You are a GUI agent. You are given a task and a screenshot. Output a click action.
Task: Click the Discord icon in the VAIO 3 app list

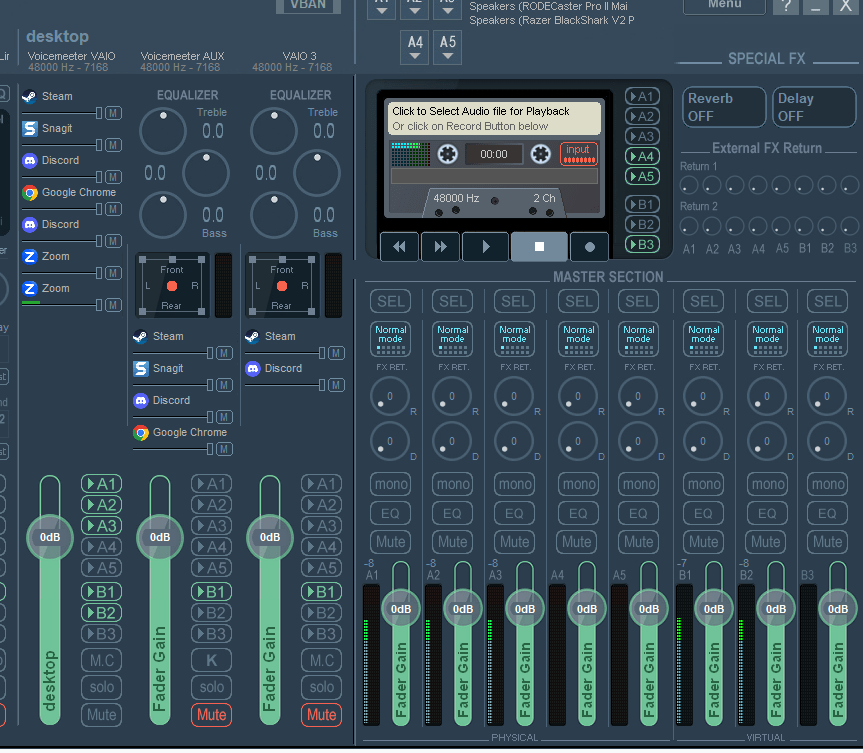click(253, 368)
